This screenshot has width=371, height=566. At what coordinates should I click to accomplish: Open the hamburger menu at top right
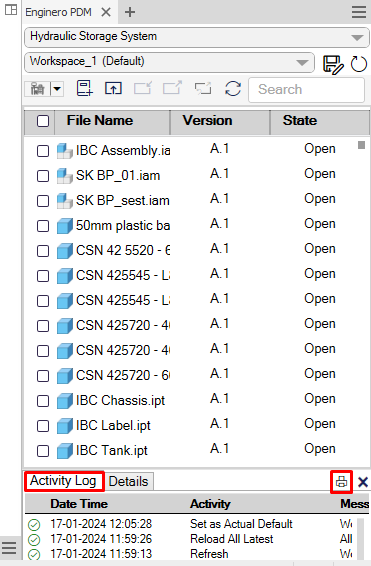pyautogui.click(x=359, y=12)
